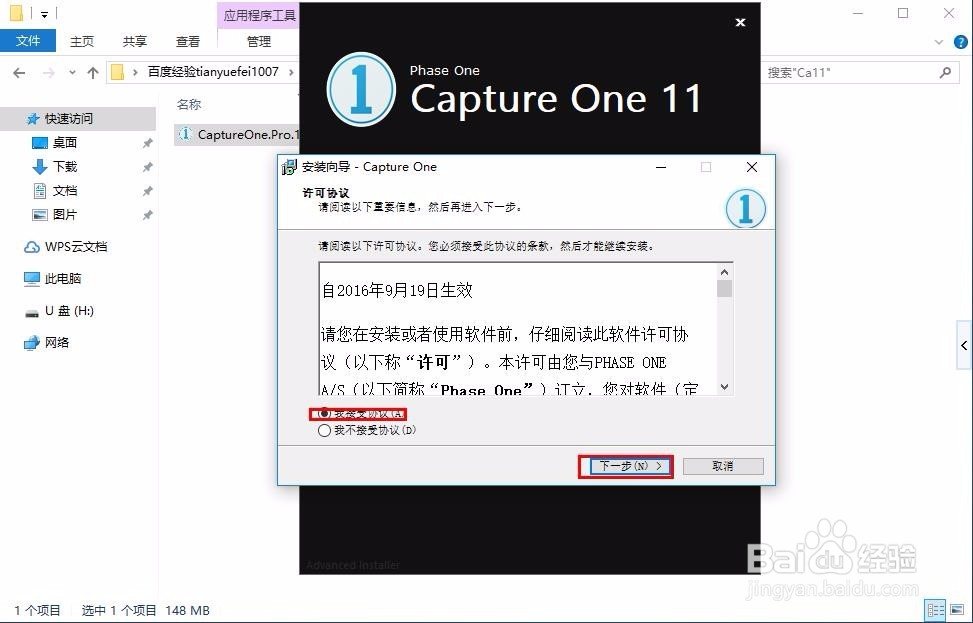The height and width of the screenshot is (623, 973).
Task: Open the 管理 ribbon tab
Action: coord(258,42)
